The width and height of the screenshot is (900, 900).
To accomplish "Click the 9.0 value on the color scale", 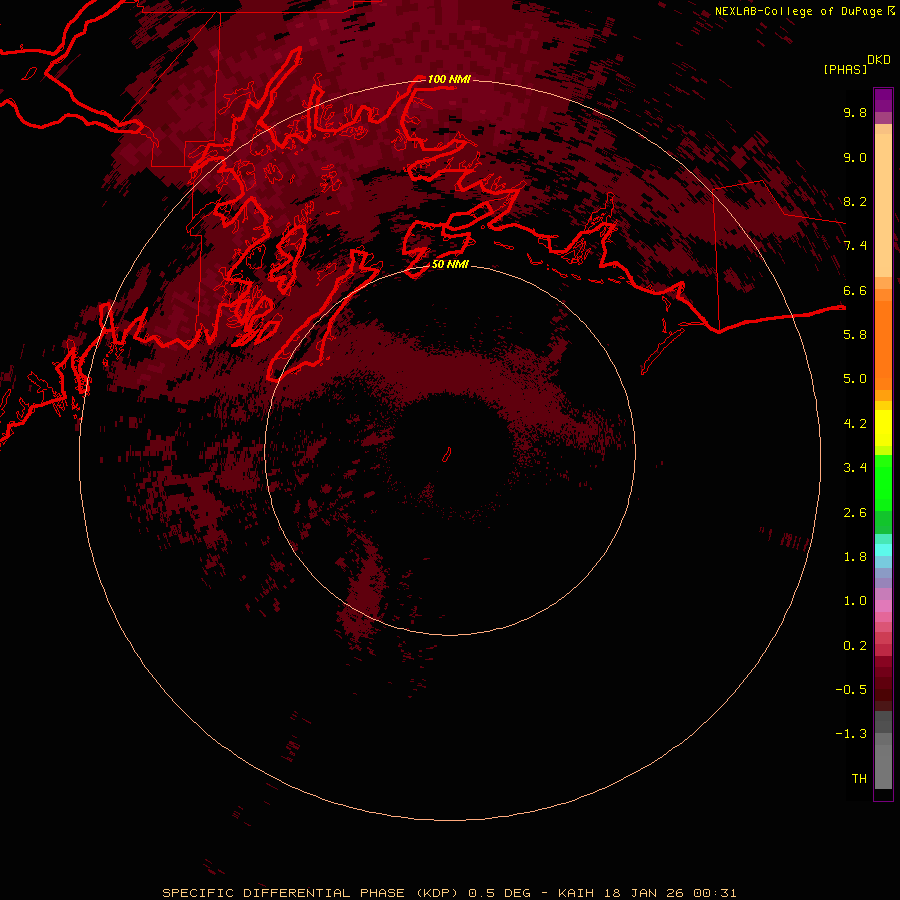I will 855,157.
